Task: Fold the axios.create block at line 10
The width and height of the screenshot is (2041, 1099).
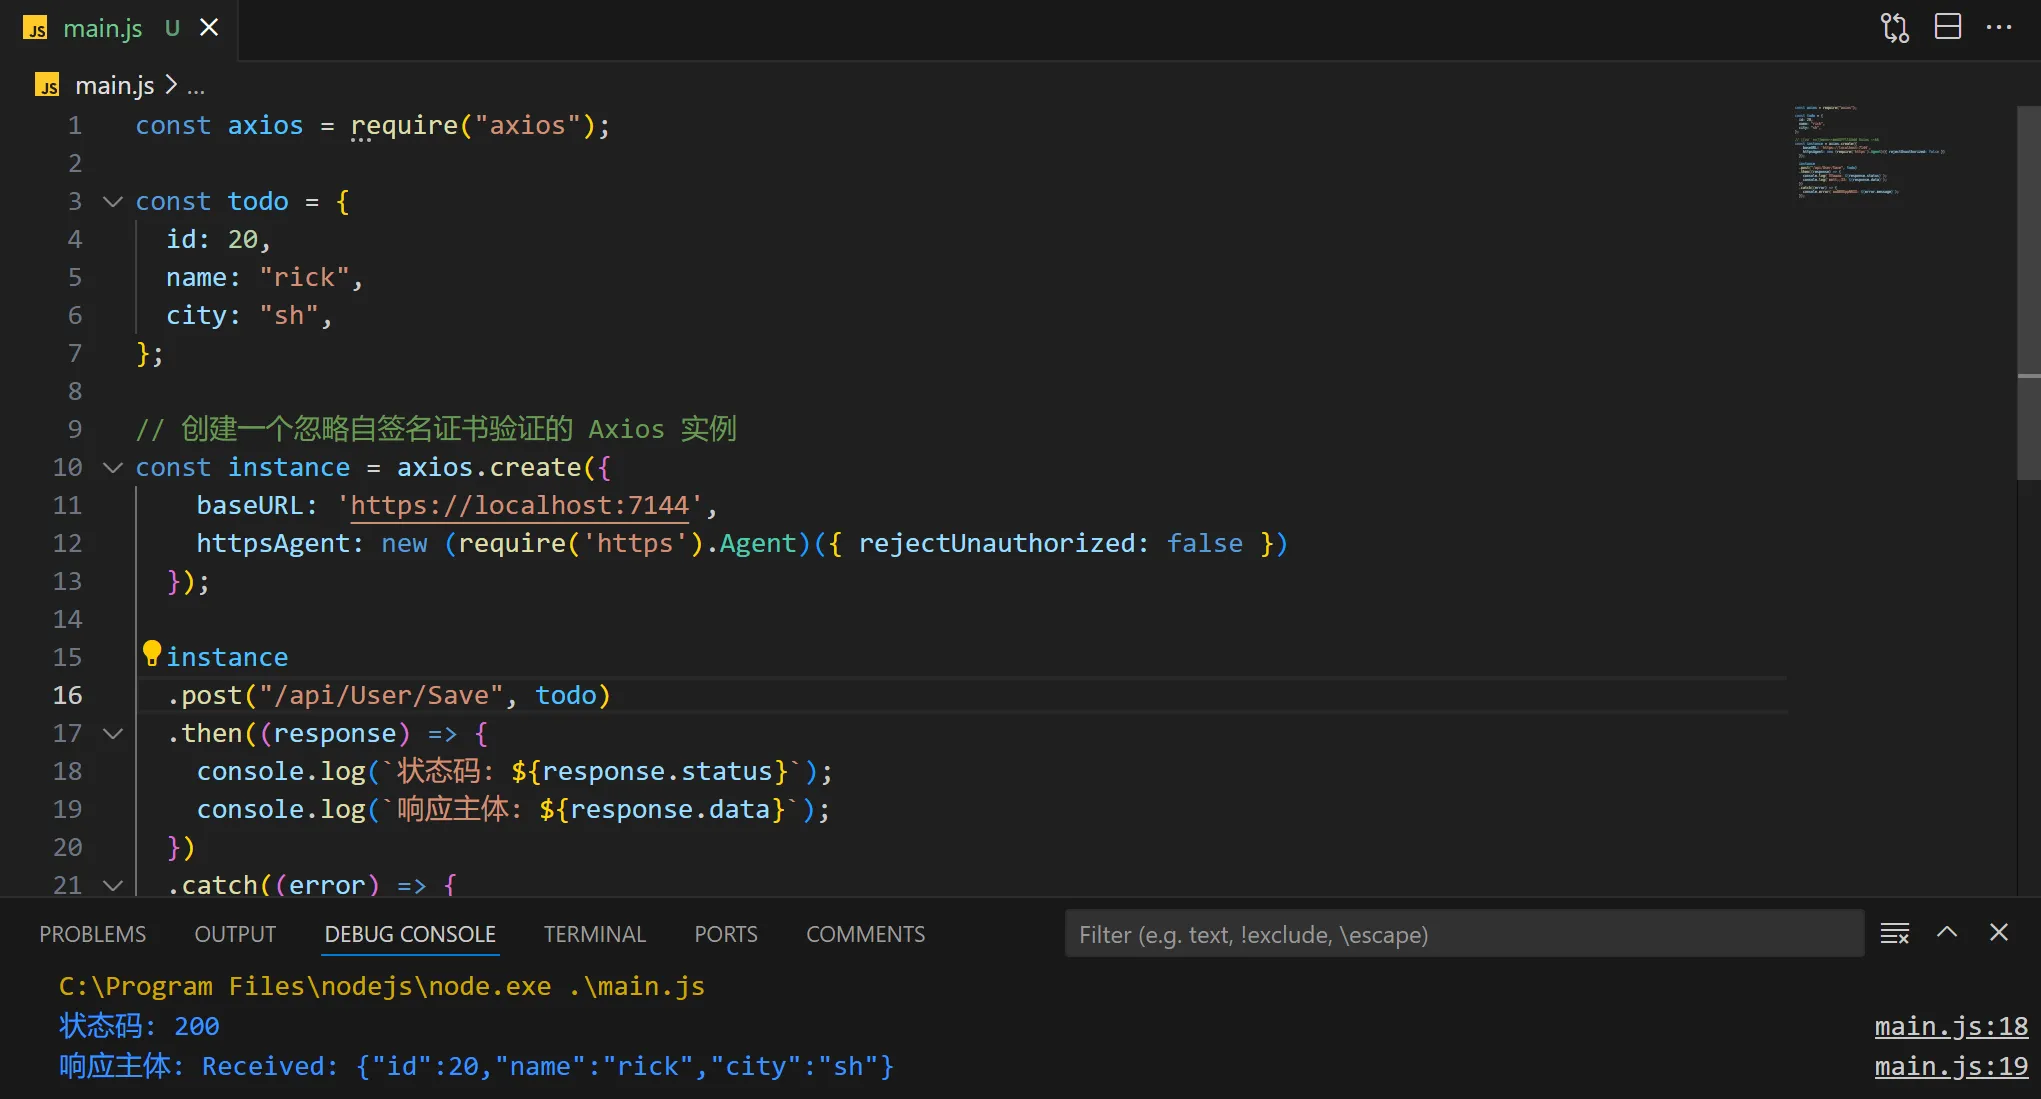Action: click(113, 468)
